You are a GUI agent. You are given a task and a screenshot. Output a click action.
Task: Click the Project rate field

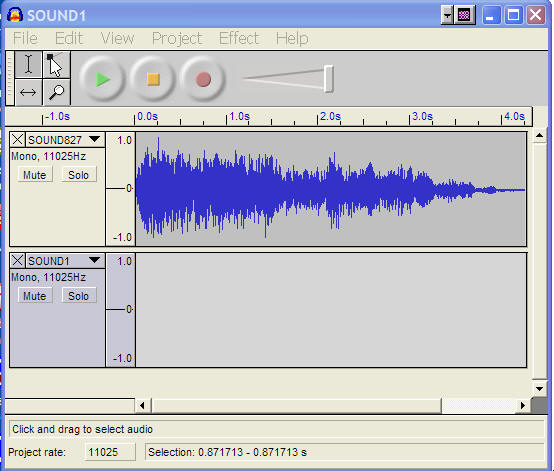tap(110, 452)
